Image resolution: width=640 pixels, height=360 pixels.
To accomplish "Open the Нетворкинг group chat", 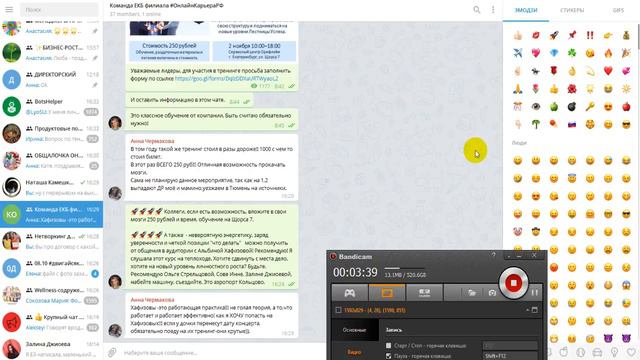I will 51,241.
